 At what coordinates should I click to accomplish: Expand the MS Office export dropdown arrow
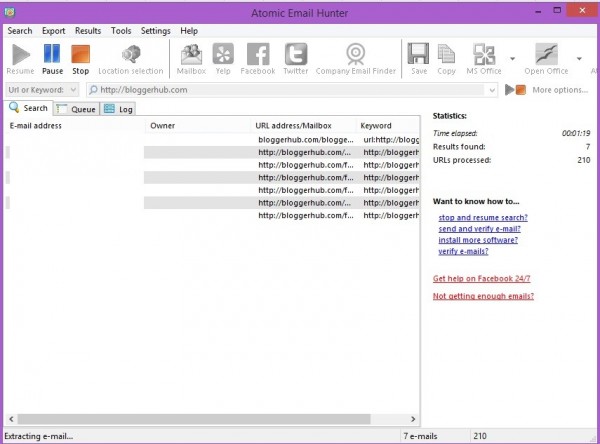pos(512,59)
